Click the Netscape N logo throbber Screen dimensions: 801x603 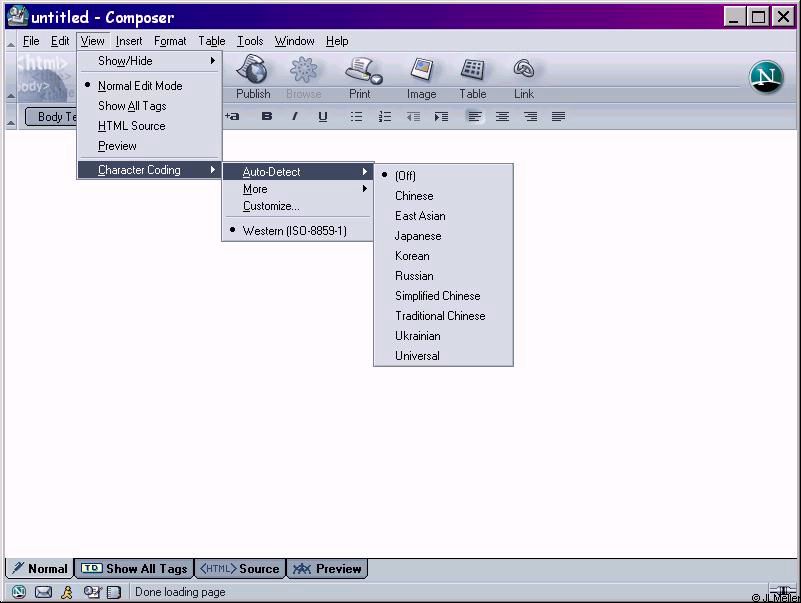click(766, 77)
